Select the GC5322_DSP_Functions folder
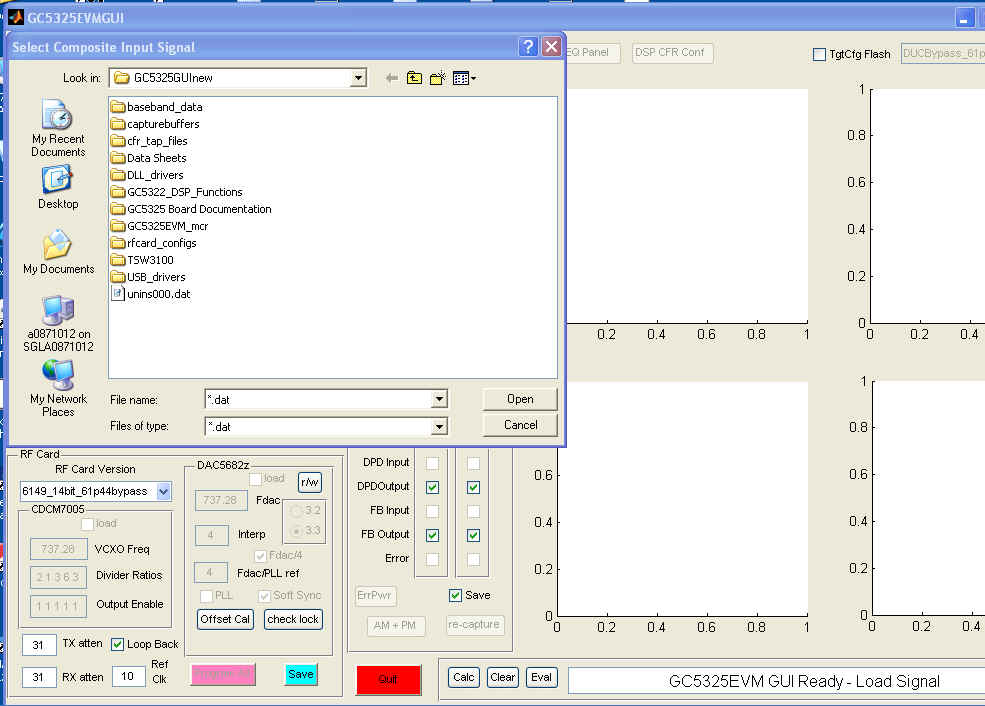The height and width of the screenshot is (706, 985). pos(177,192)
